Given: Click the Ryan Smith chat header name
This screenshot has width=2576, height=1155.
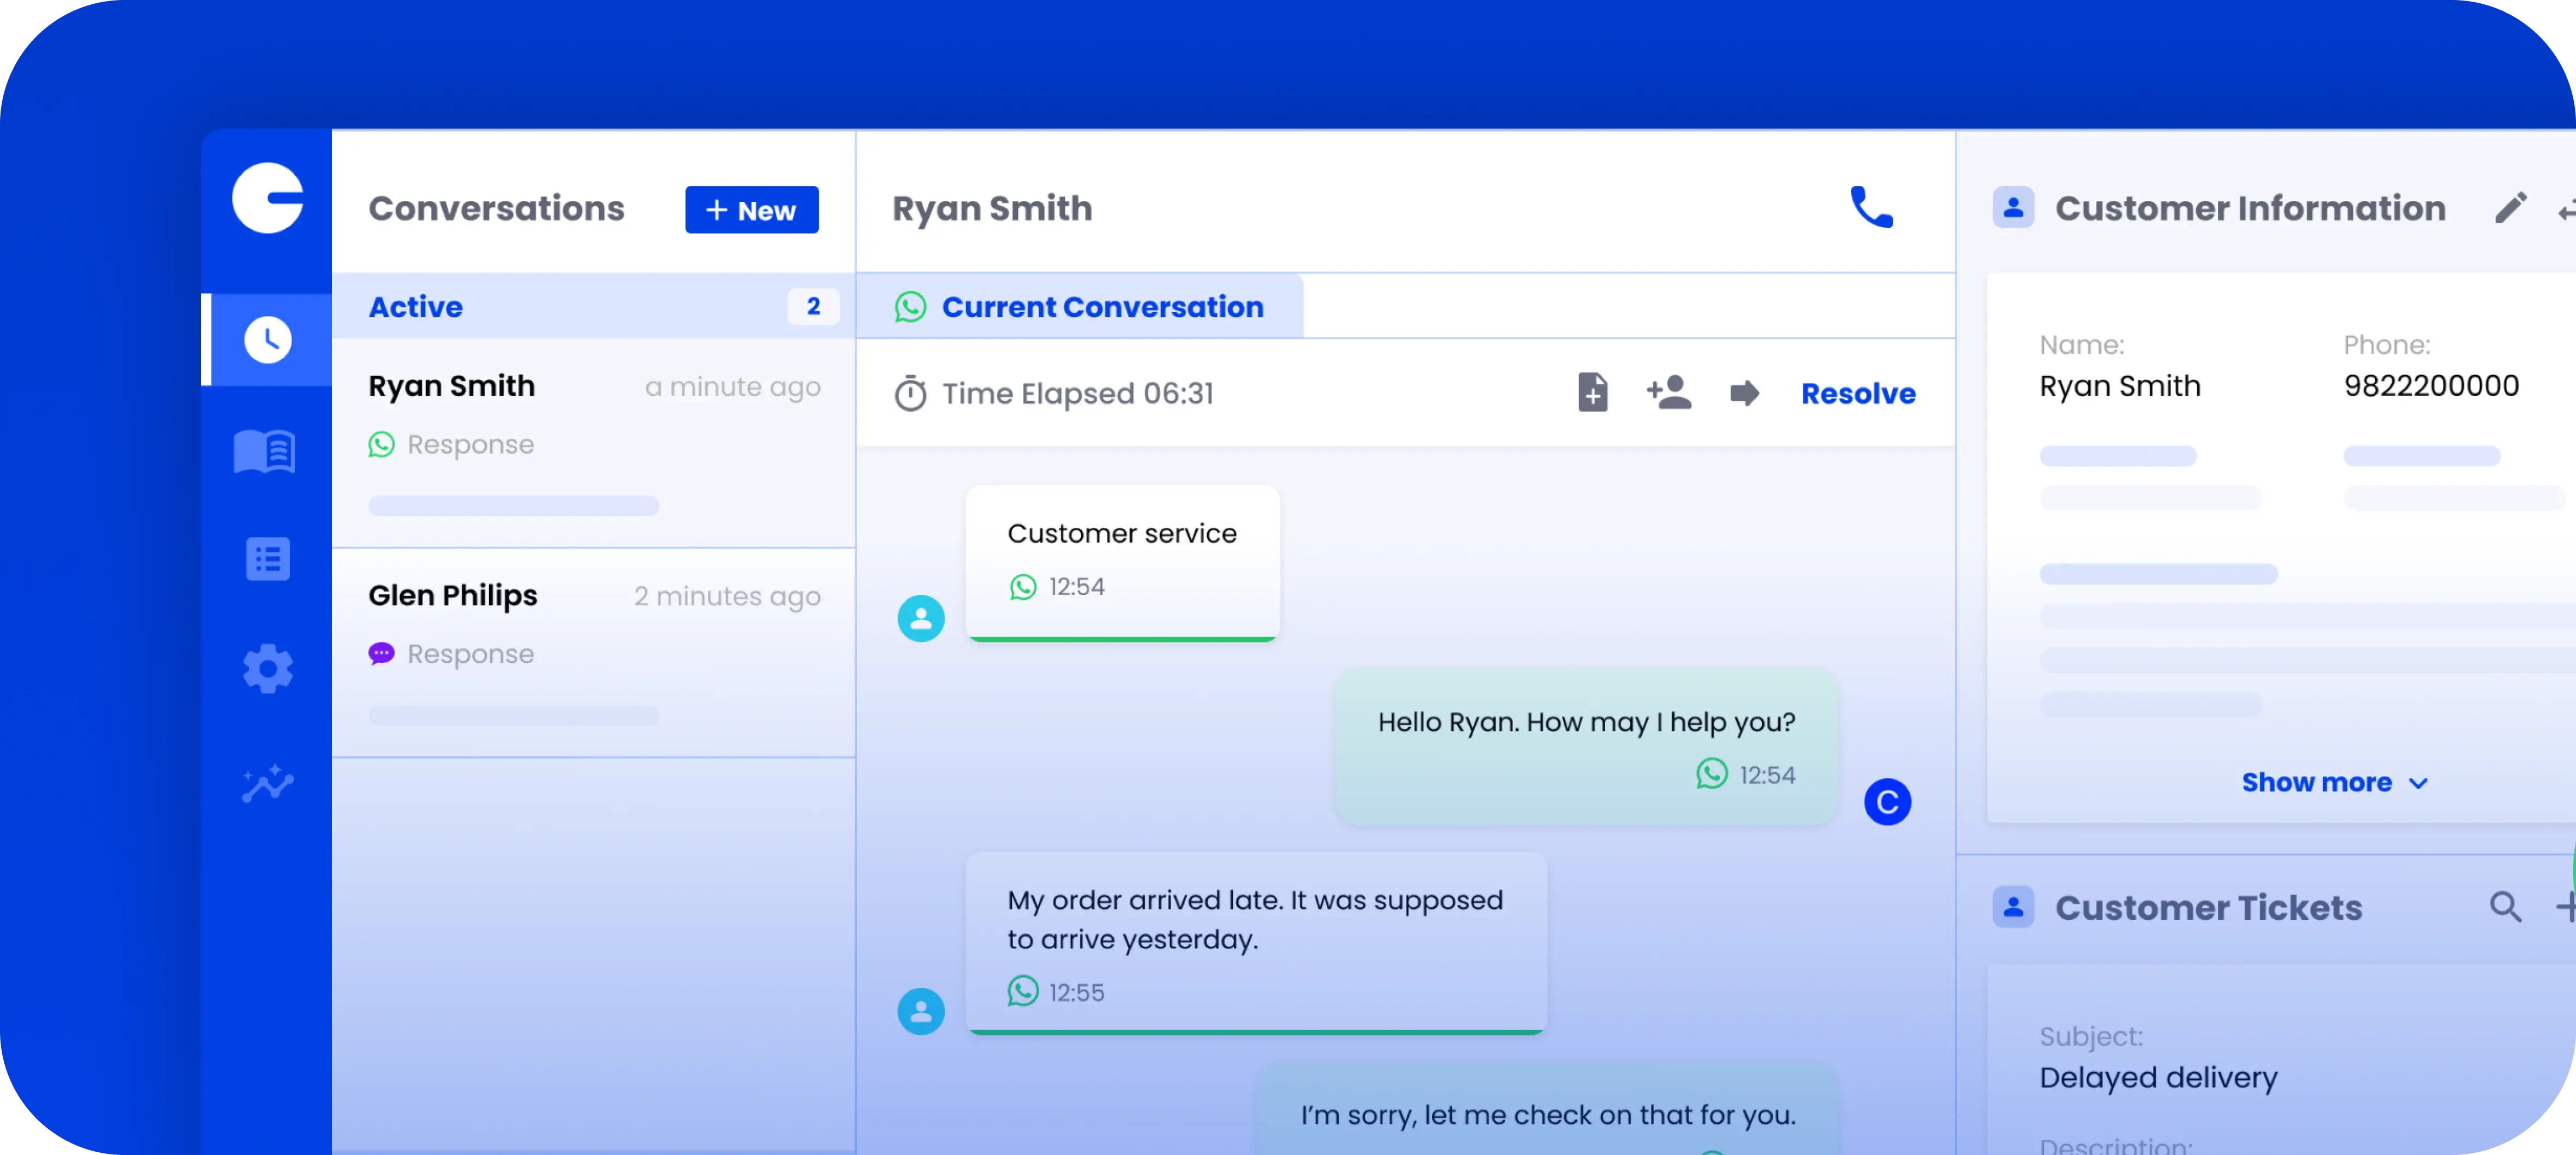Looking at the screenshot, I should tap(992, 208).
